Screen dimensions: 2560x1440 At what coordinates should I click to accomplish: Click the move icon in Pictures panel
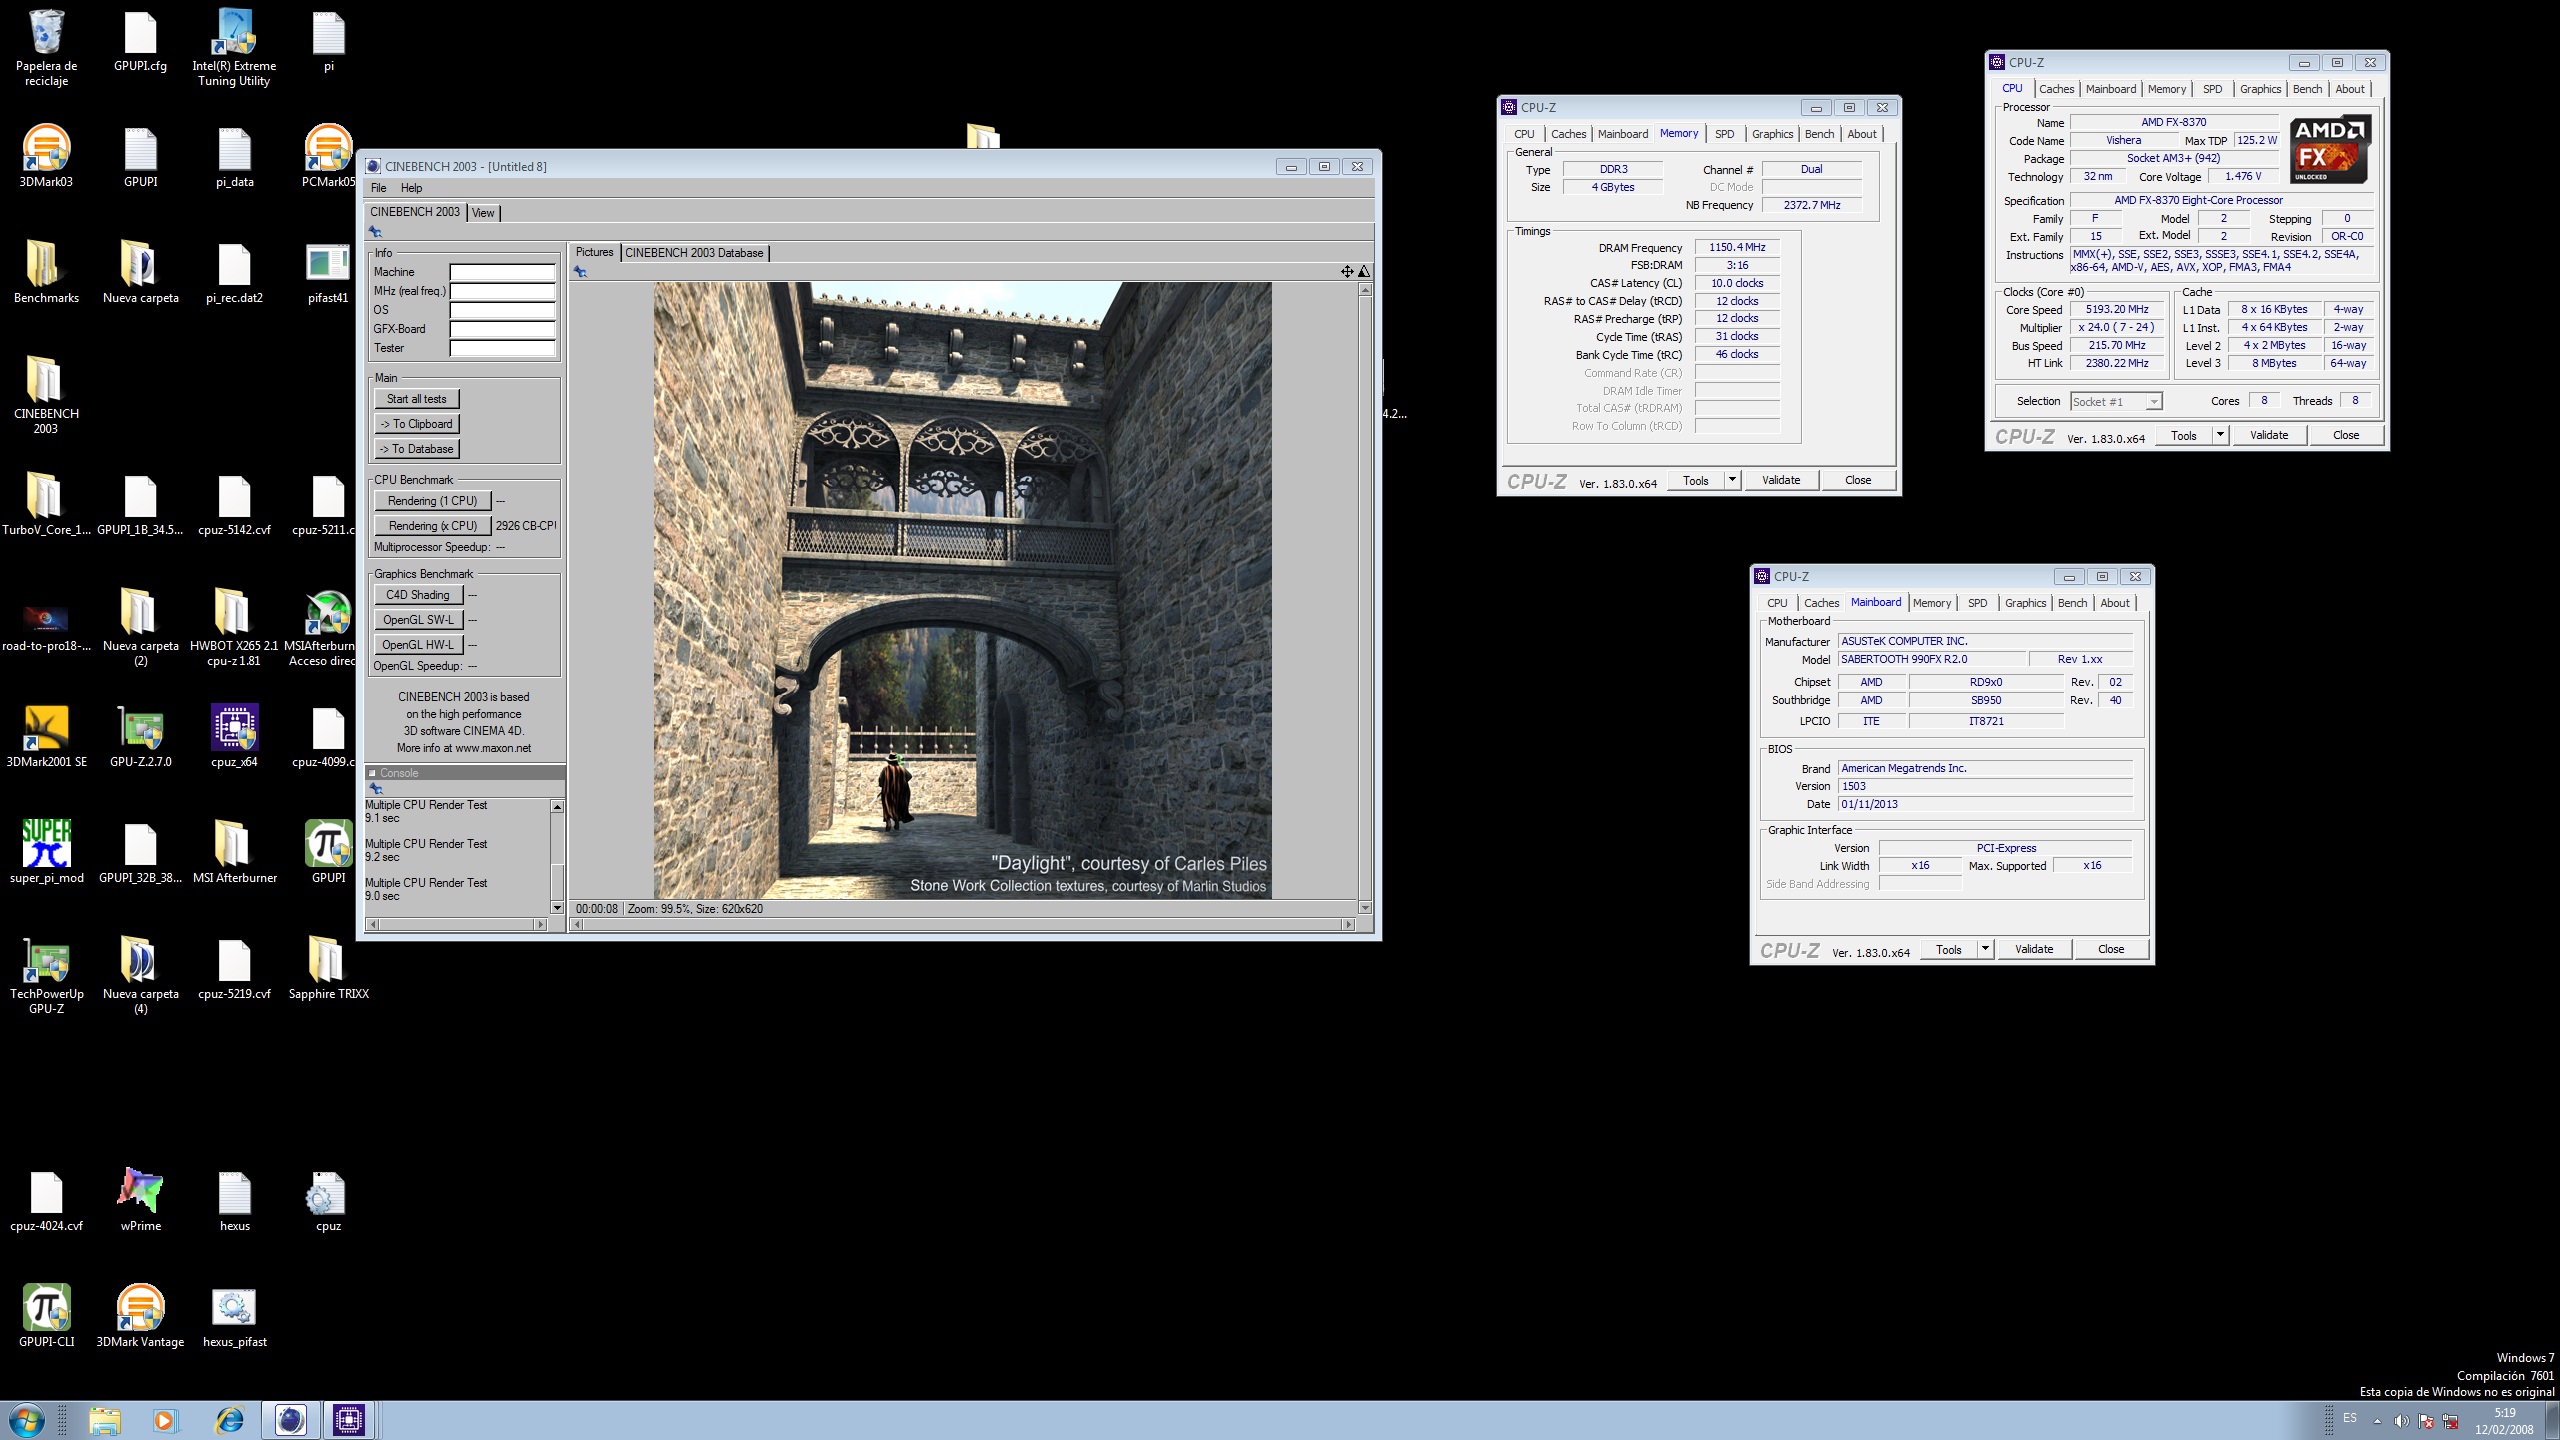point(1347,271)
